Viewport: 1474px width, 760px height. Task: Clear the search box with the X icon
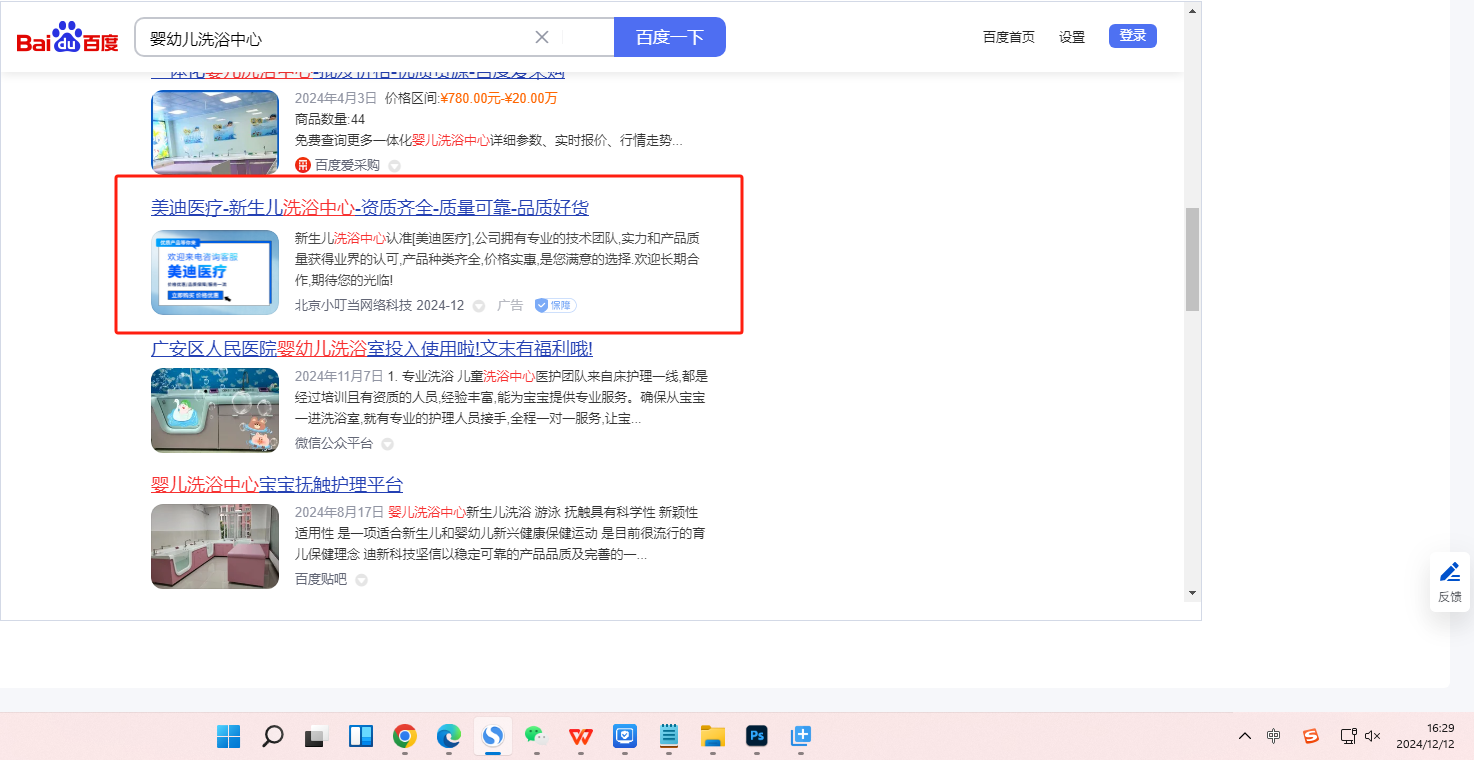[542, 37]
